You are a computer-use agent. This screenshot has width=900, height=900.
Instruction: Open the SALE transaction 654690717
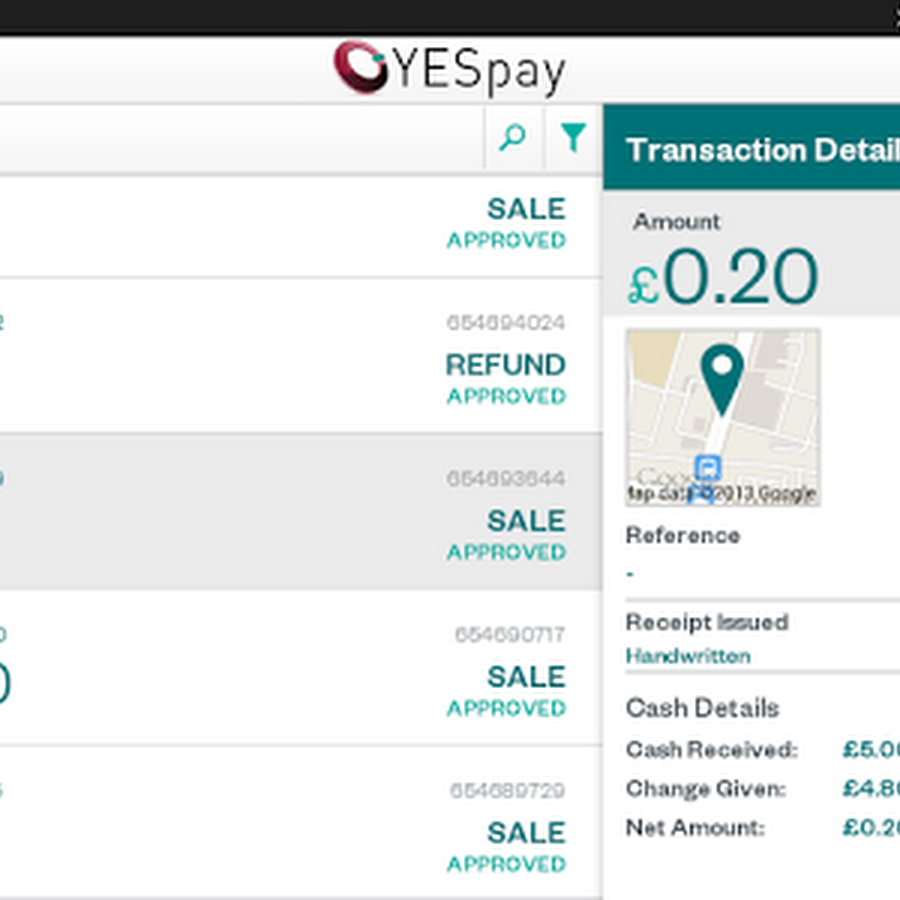coord(300,668)
